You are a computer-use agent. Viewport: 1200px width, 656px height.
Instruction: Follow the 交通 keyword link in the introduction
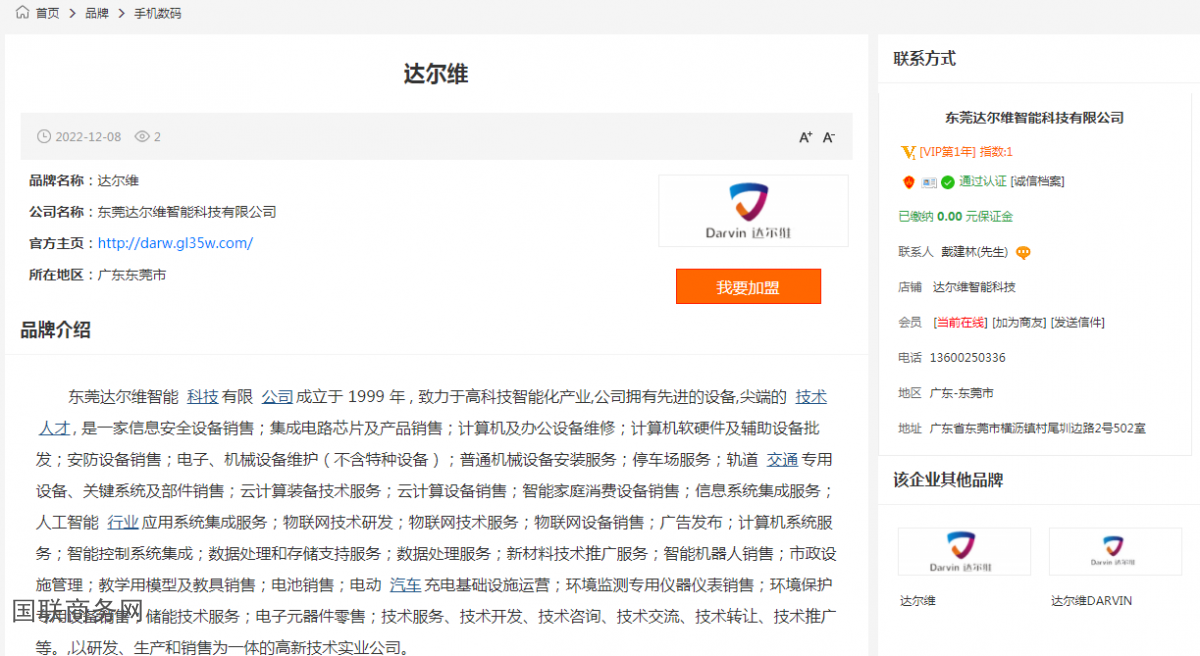[782, 460]
